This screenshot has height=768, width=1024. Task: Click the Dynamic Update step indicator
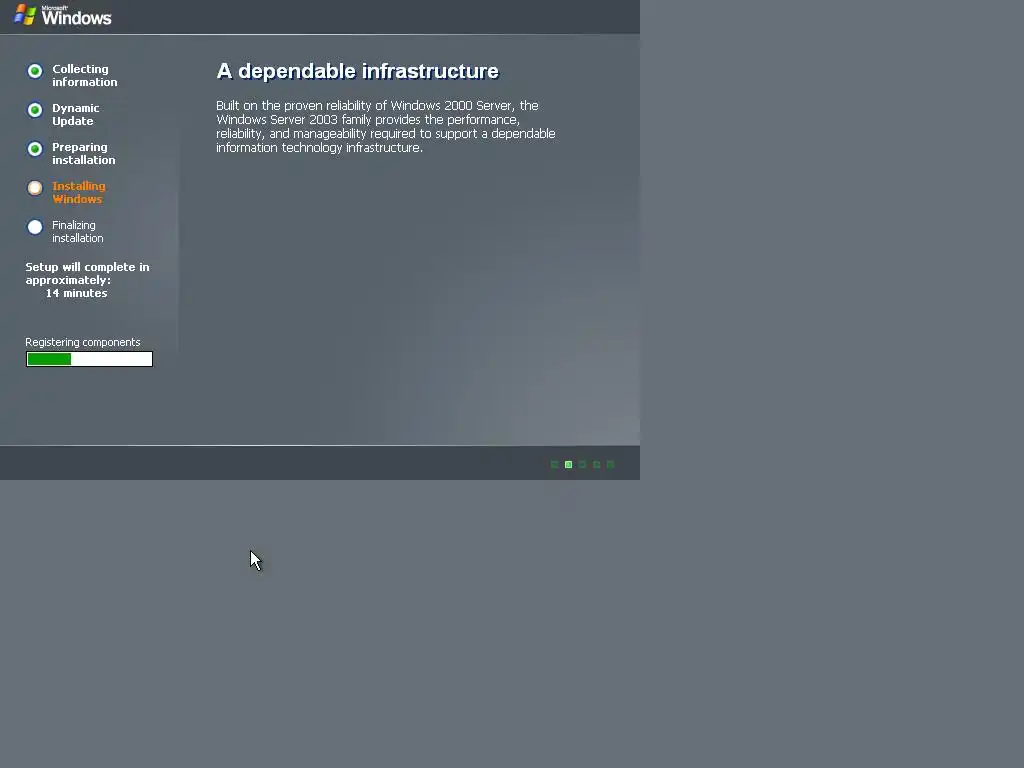pyautogui.click(x=35, y=110)
